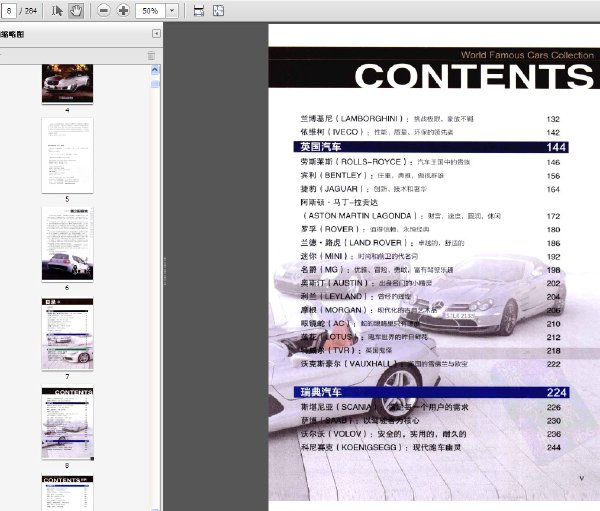Viewport: 600px width, 511px height.
Task: Click the AUSTIN contents entry
Action: (366, 283)
